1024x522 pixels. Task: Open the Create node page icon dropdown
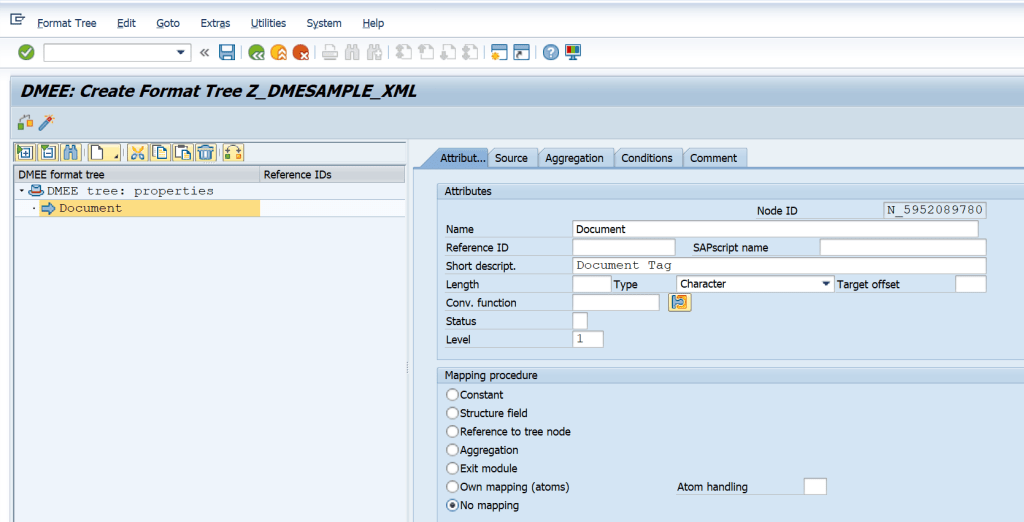(104, 153)
